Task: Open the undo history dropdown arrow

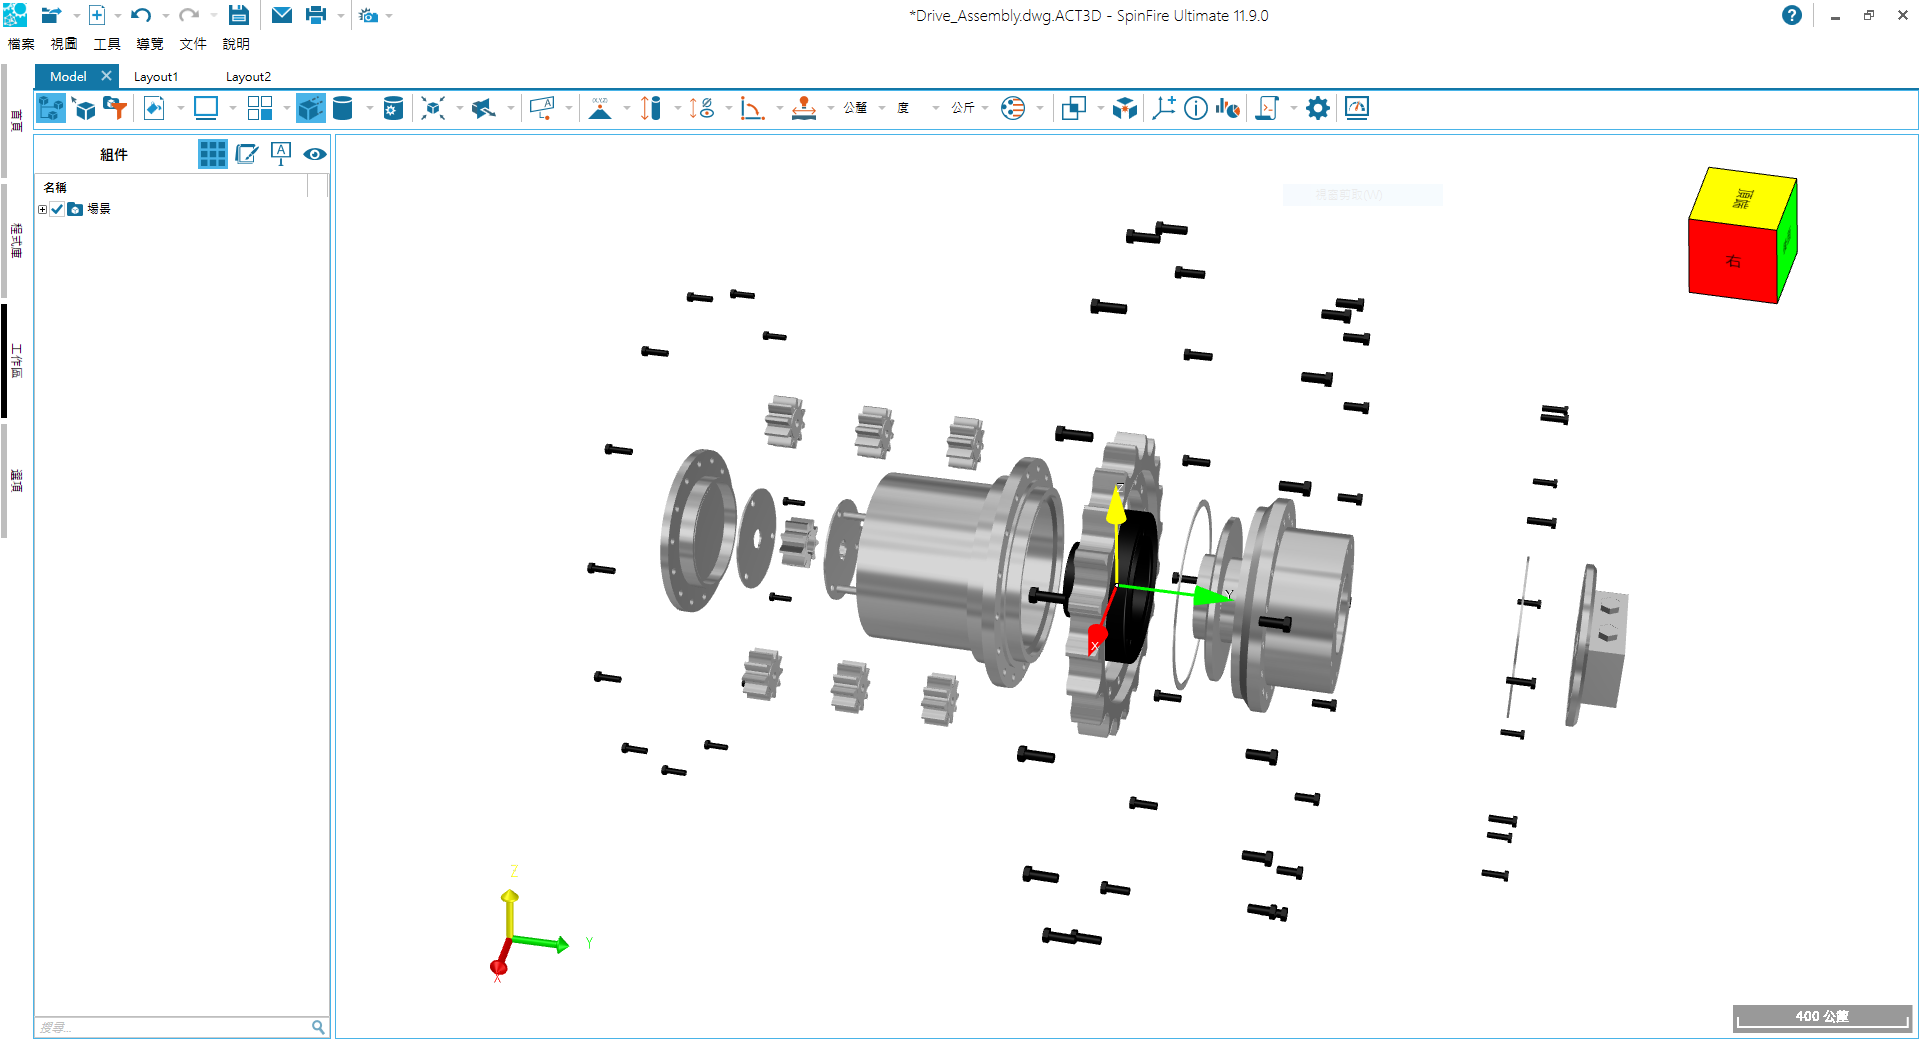Action: point(165,16)
